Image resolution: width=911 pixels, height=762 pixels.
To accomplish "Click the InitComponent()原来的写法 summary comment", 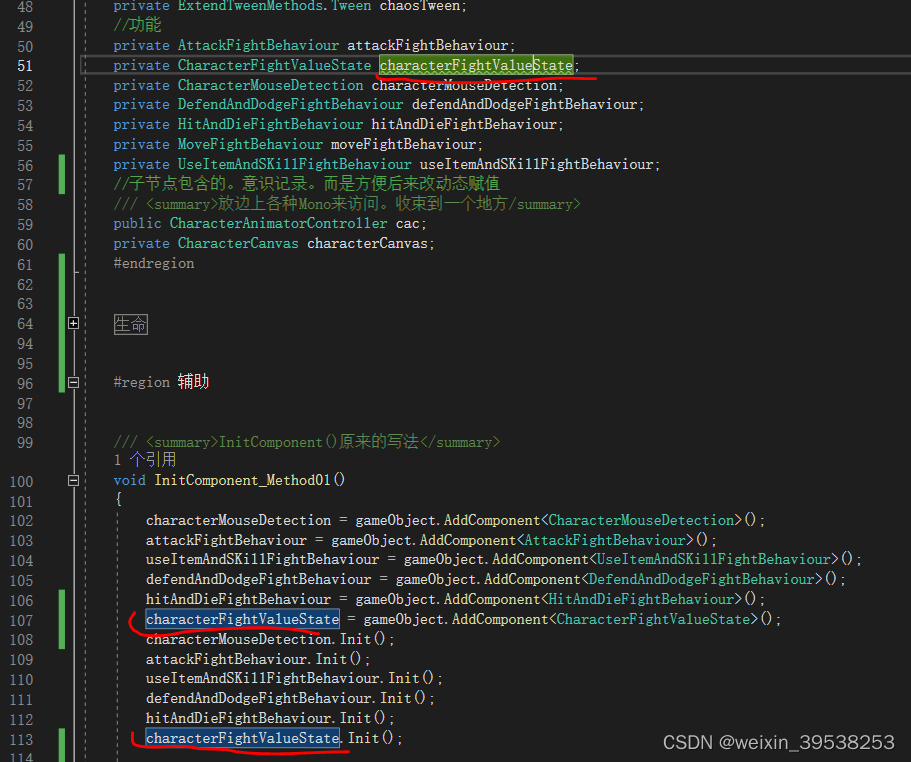I will [307, 442].
